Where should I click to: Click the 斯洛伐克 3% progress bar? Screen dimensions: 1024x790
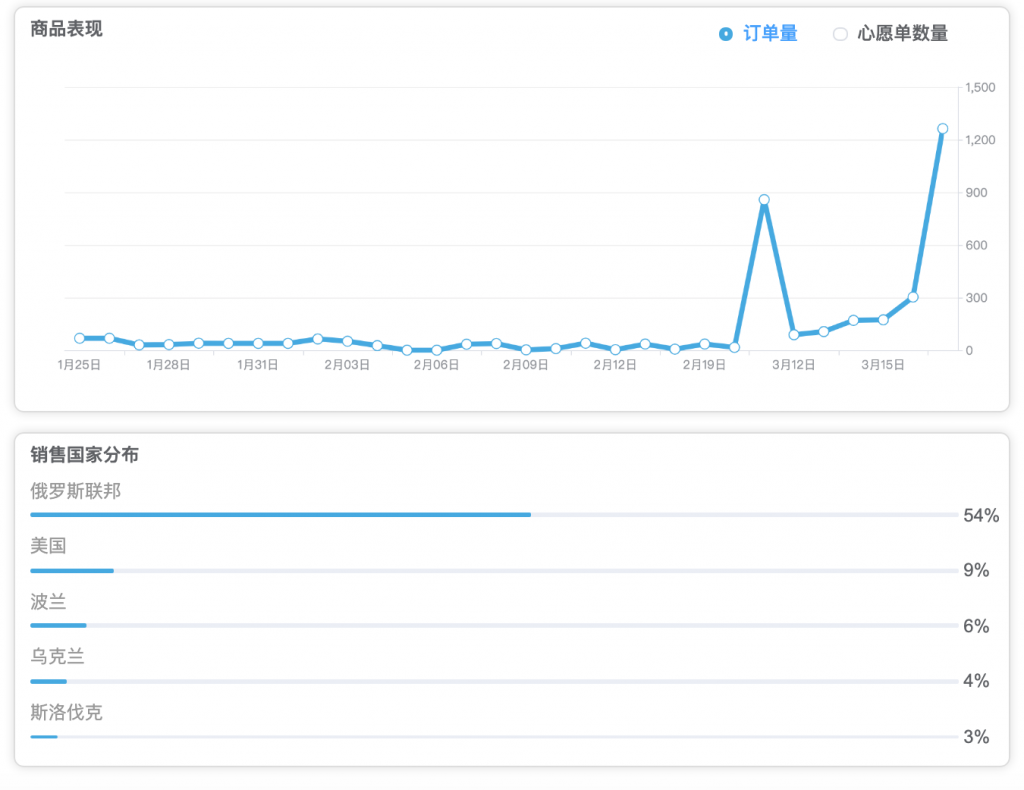point(494,737)
